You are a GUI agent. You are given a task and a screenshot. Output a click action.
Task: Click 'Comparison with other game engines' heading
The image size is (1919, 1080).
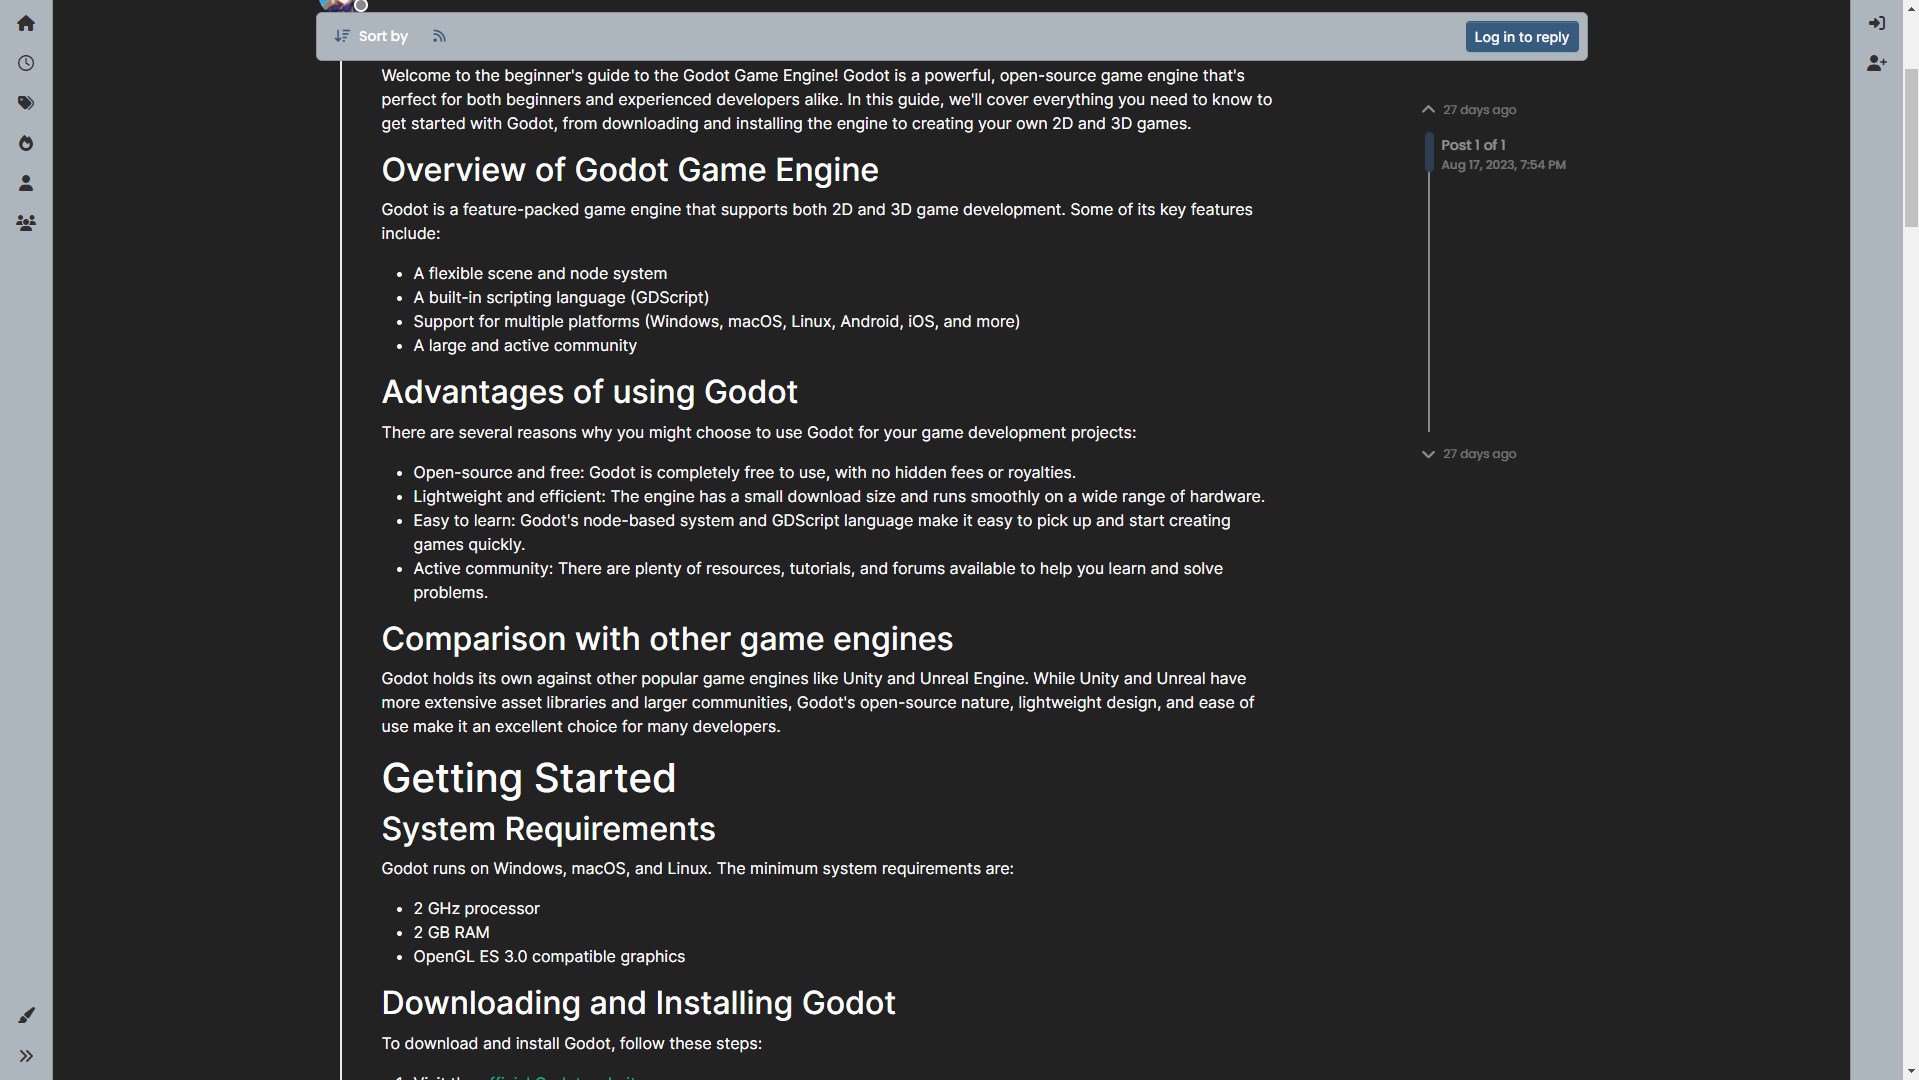pyautogui.click(x=667, y=639)
